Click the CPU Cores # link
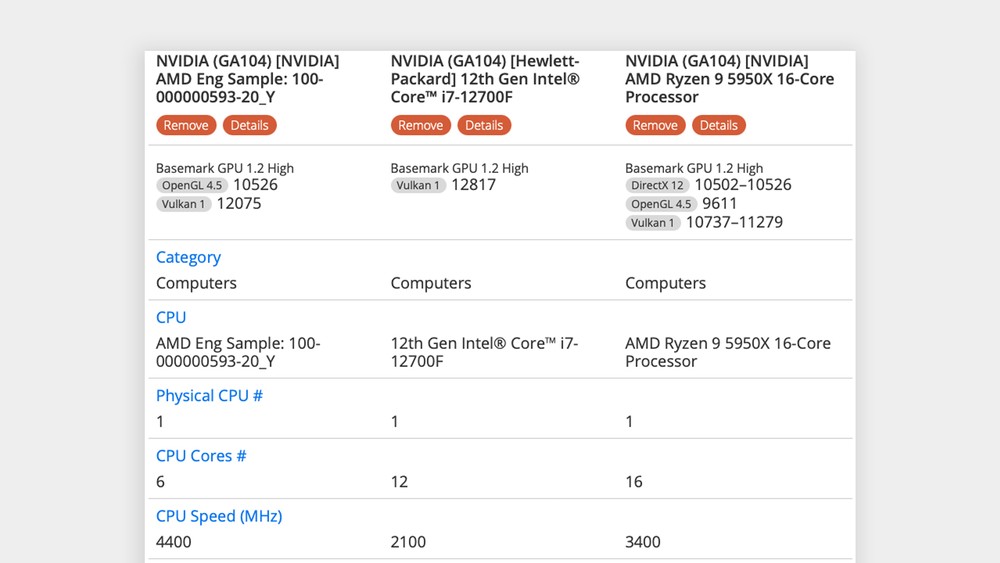This screenshot has height=563, width=1000. pos(201,456)
